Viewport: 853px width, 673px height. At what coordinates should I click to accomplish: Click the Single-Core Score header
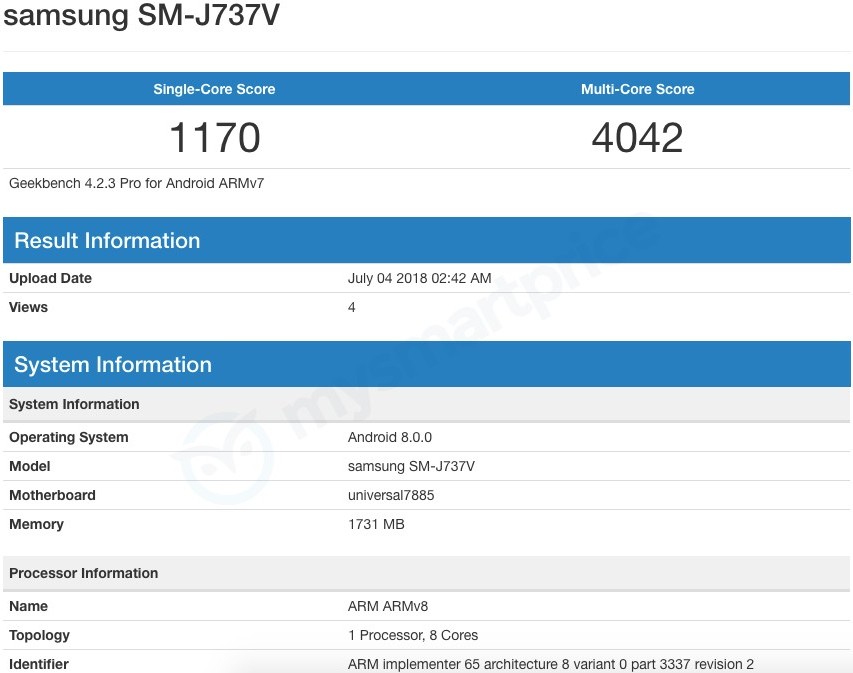click(x=214, y=89)
